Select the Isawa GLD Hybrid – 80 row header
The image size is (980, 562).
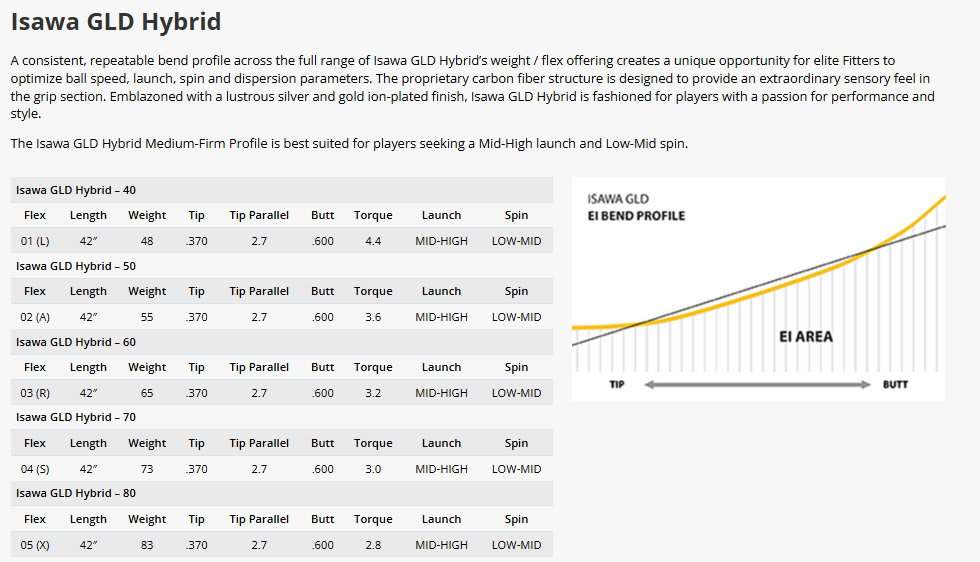pos(76,493)
